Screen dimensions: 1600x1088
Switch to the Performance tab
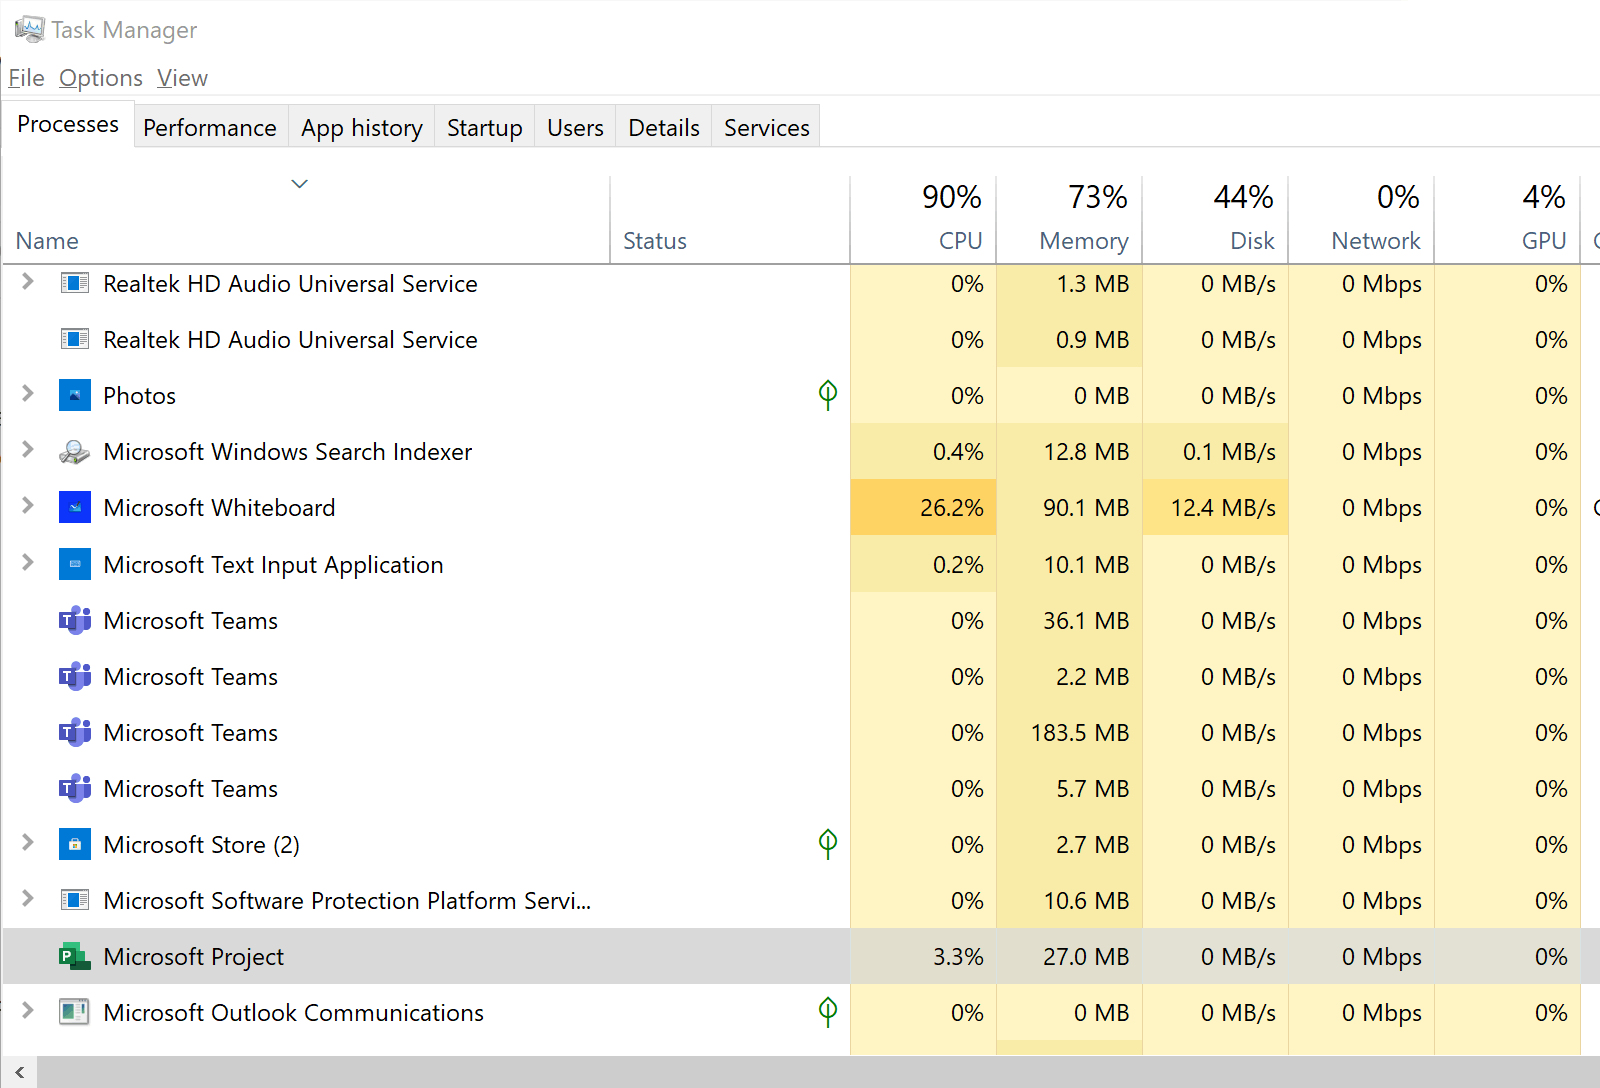[210, 127]
